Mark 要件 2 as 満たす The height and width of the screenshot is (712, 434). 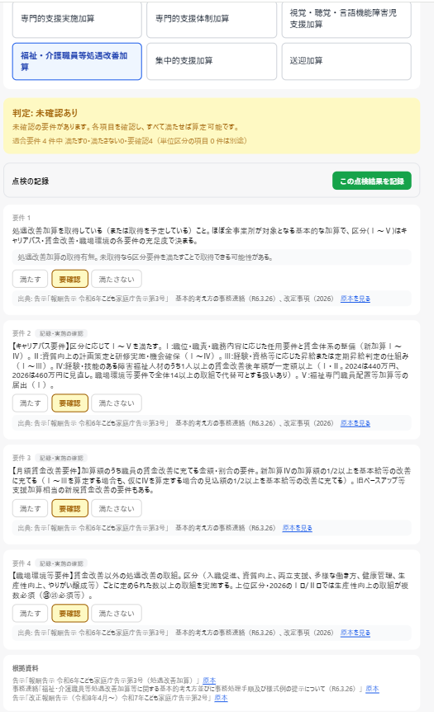[30, 403]
